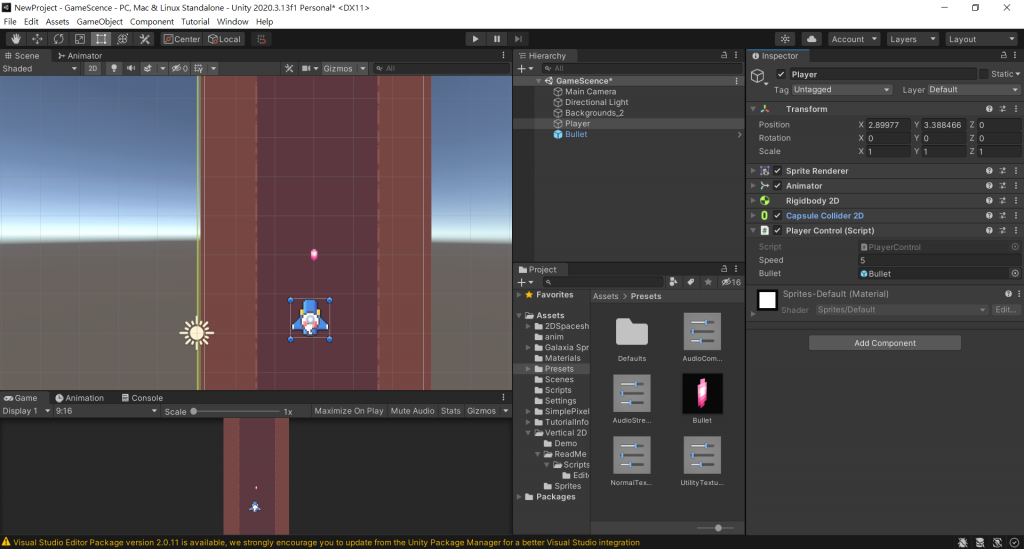Select the Rect tool

(x=101, y=39)
